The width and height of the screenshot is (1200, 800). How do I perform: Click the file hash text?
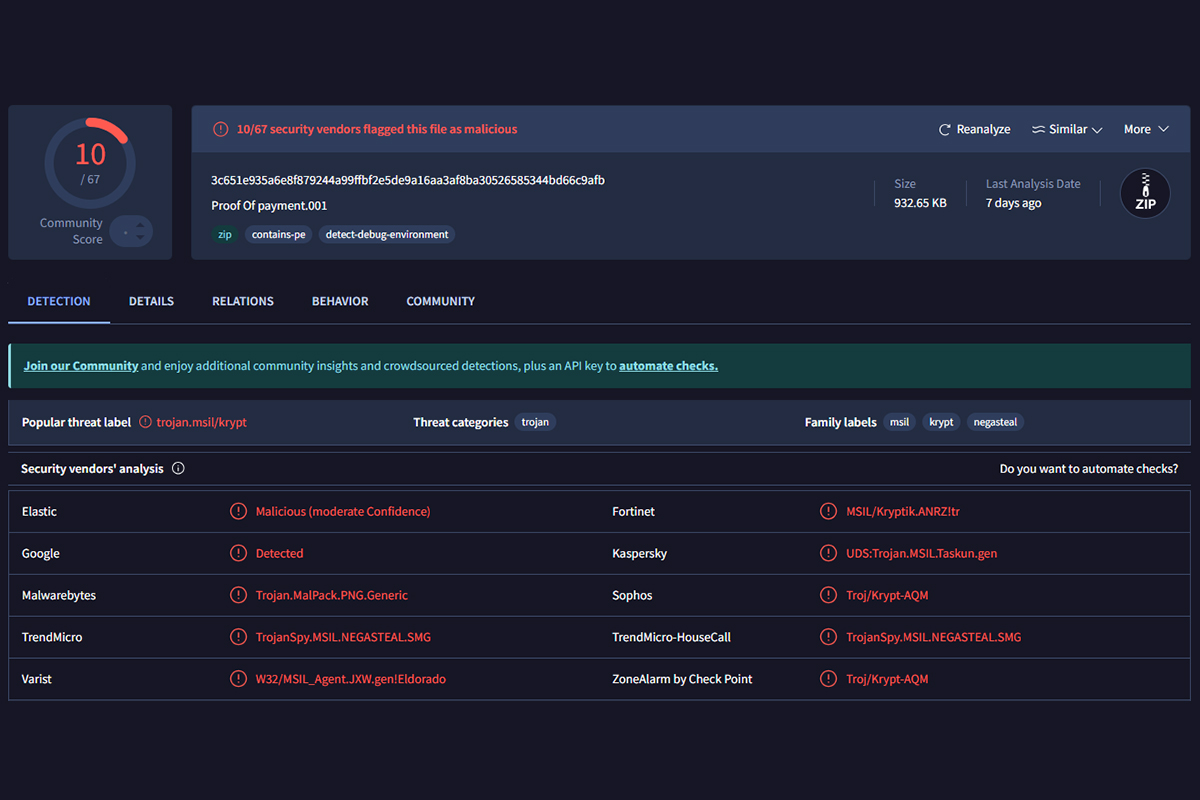click(x=407, y=181)
